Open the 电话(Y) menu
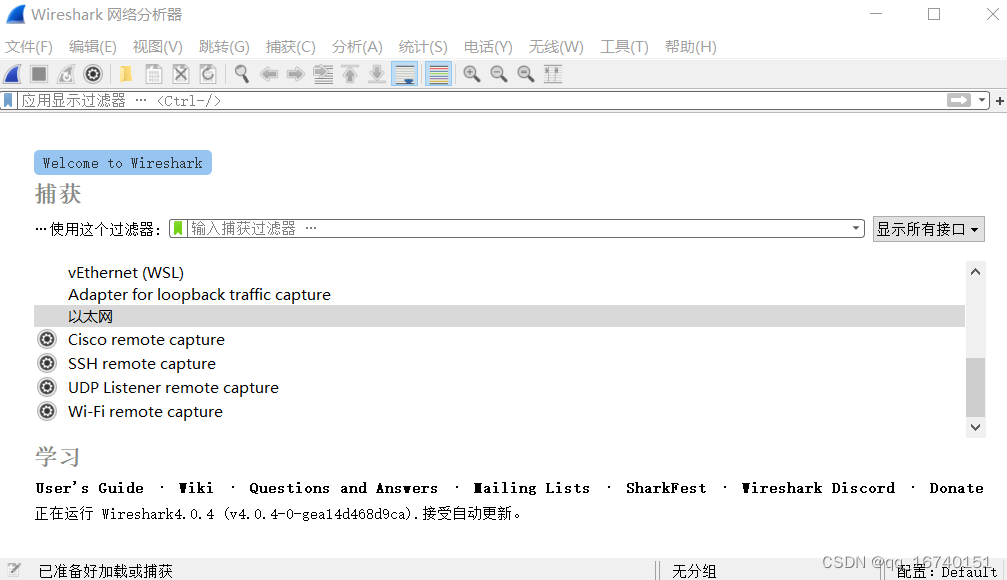The height and width of the screenshot is (580, 1007). 488,47
